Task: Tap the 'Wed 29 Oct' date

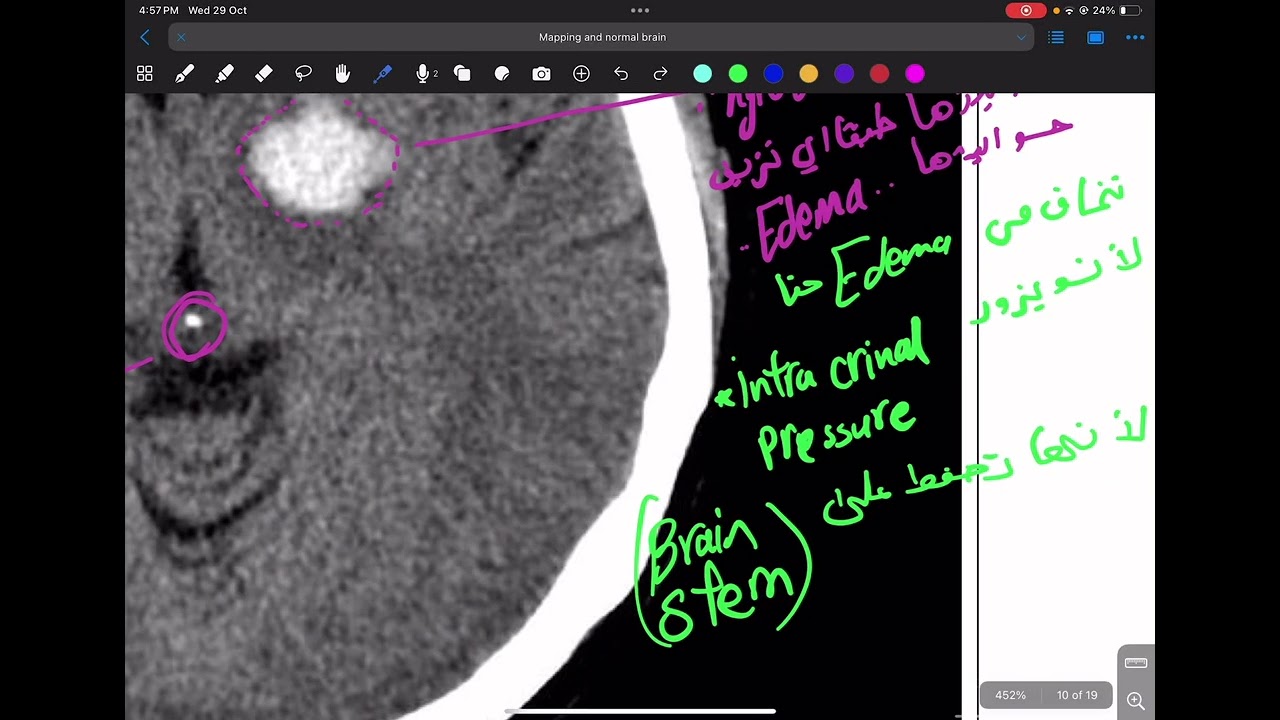Action: pyautogui.click(x=218, y=10)
